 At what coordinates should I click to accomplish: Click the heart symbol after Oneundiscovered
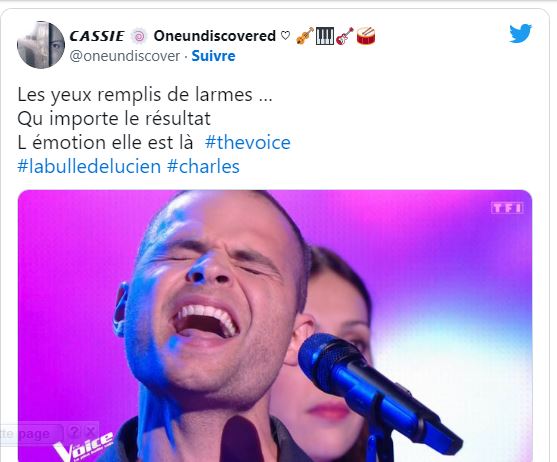tap(285, 36)
